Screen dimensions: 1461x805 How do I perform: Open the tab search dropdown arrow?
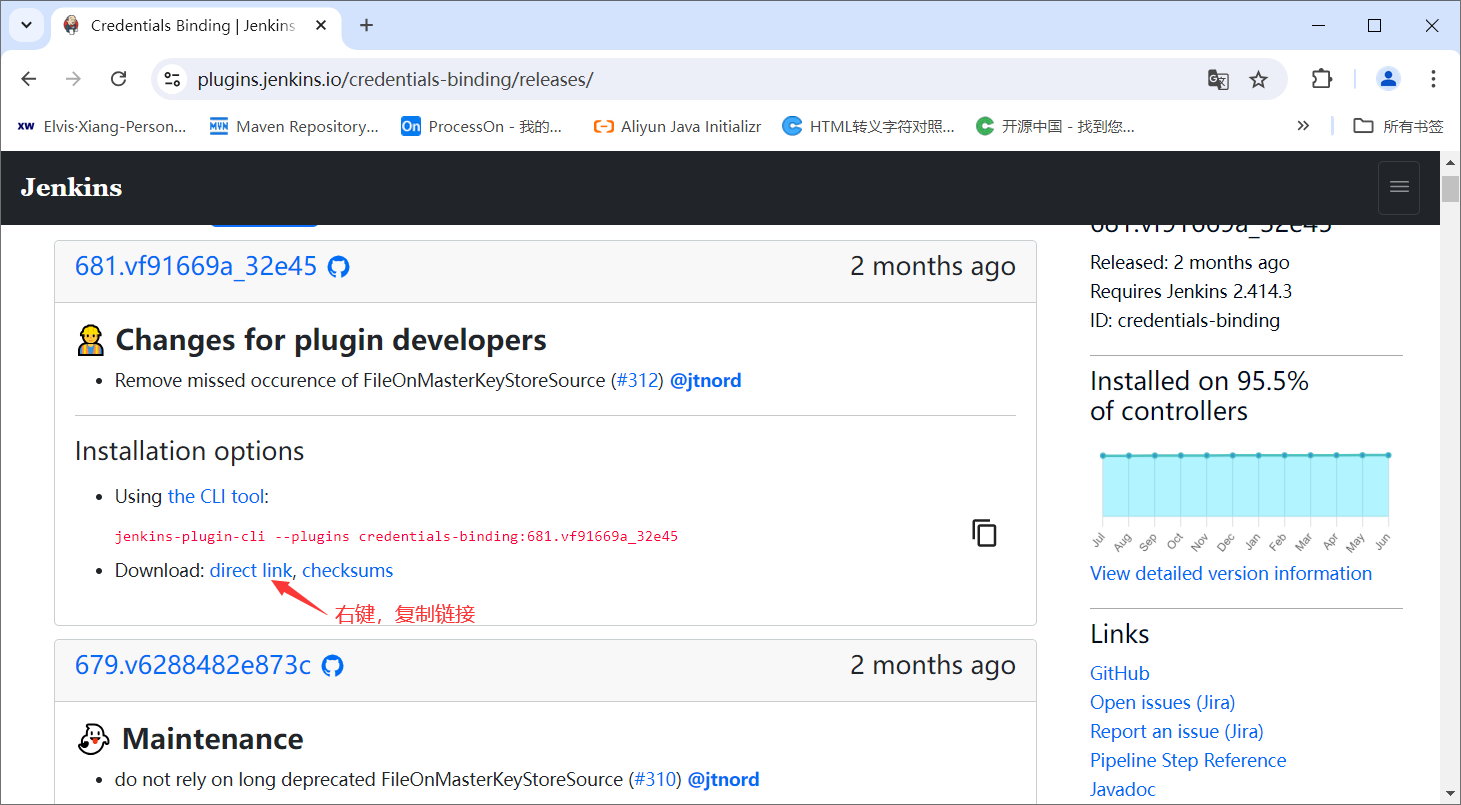[x=27, y=25]
